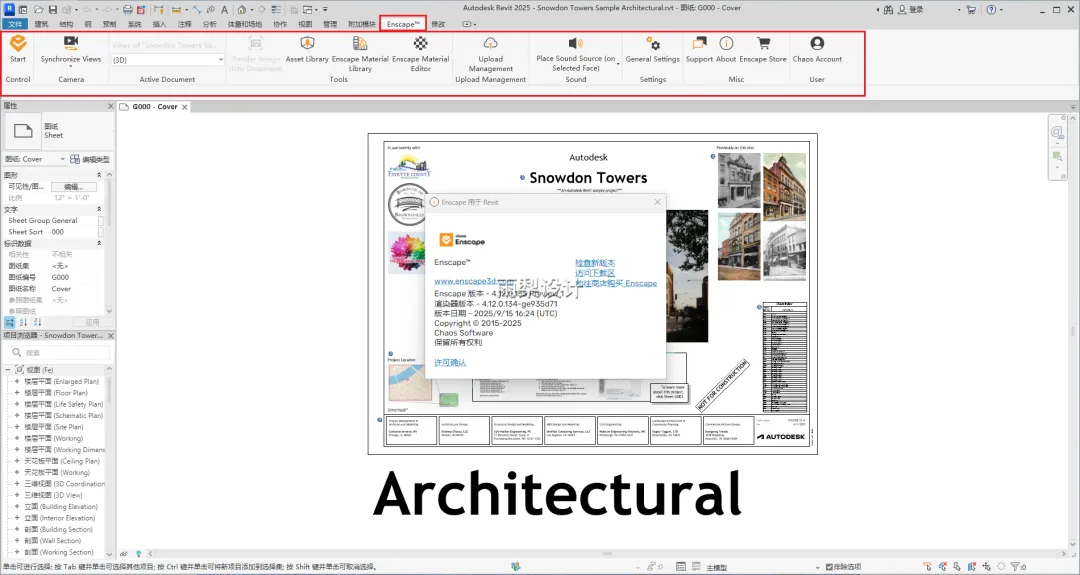The height and width of the screenshot is (575, 1080).
Task: Click the link ending in Enscape in About dialog
Action: point(616,283)
